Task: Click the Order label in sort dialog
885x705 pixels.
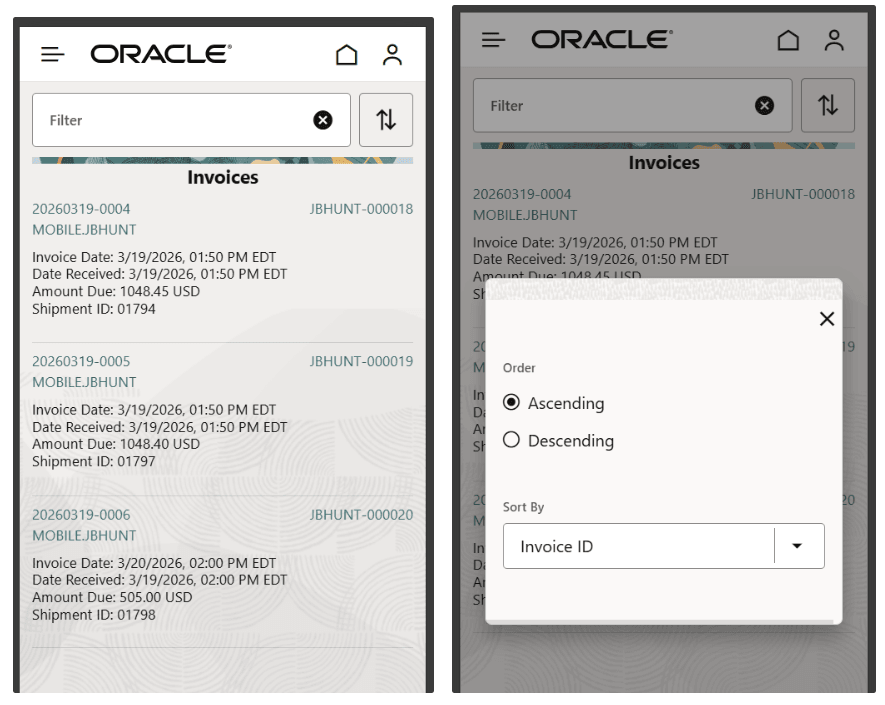Action: point(519,368)
